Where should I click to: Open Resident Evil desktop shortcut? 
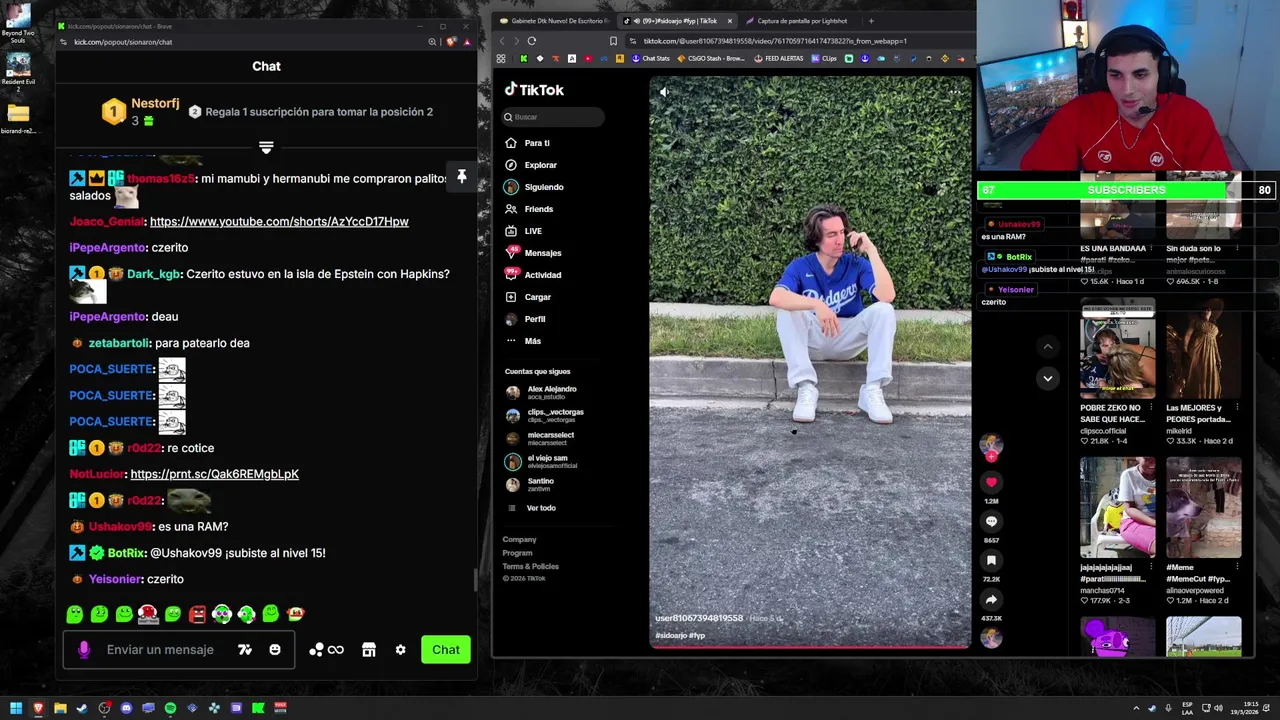coord(18,72)
